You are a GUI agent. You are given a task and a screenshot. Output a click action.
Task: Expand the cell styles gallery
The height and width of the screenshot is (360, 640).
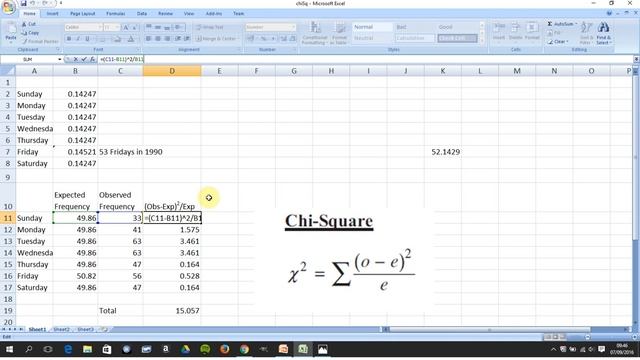(x=482, y=40)
